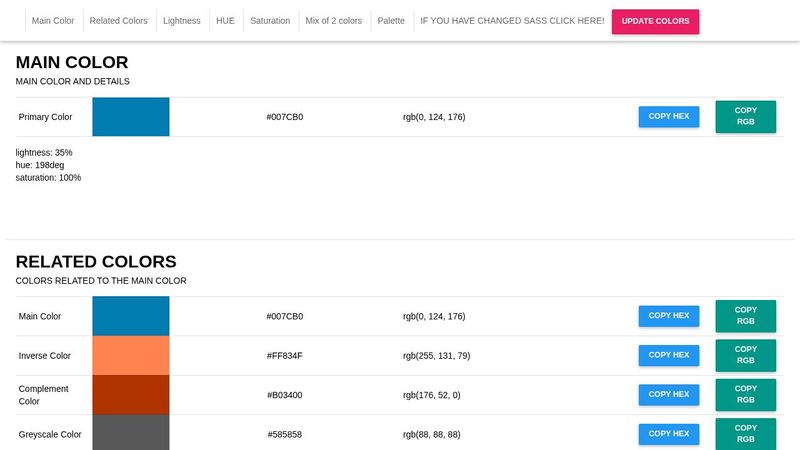Copy RGB for Inverse Color row
800x450 pixels.
(745, 355)
